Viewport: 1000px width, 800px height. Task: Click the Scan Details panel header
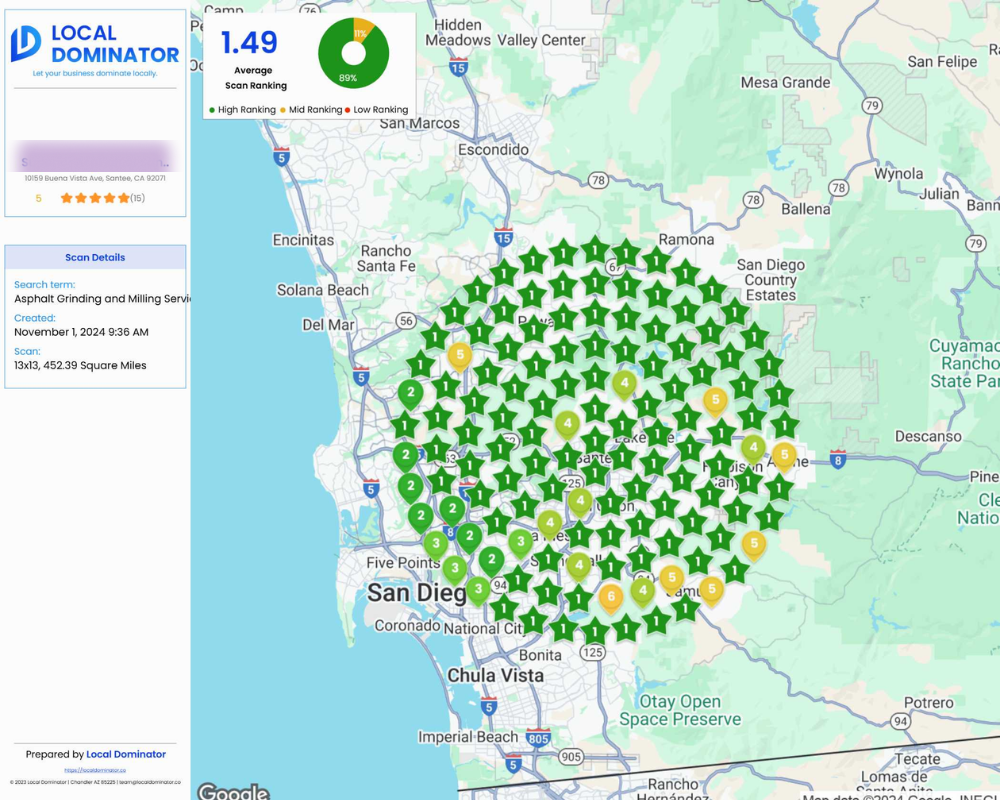click(x=95, y=257)
